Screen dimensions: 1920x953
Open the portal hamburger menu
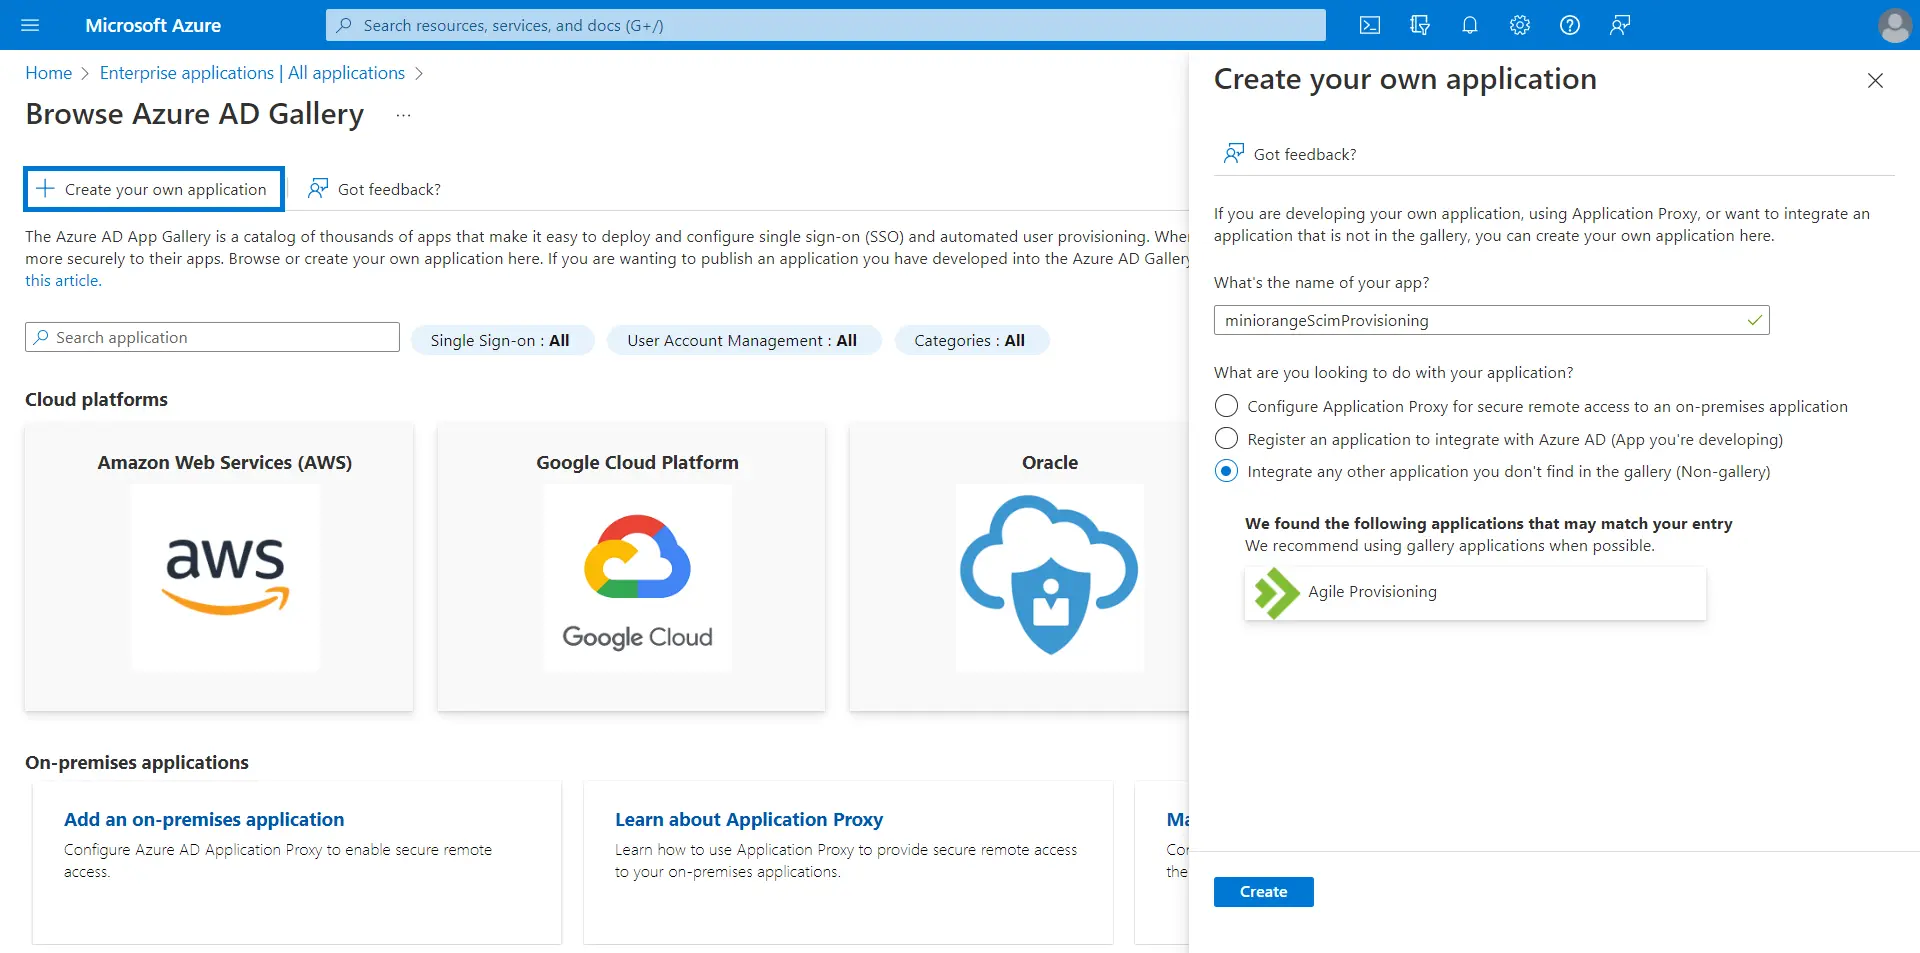click(30, 25)
